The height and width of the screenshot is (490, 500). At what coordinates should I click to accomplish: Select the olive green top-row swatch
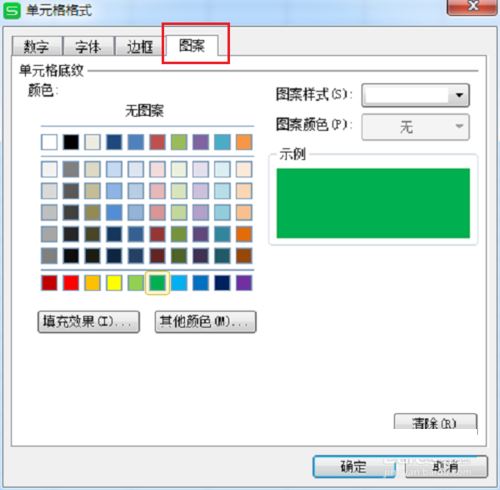tap(179, 142)
